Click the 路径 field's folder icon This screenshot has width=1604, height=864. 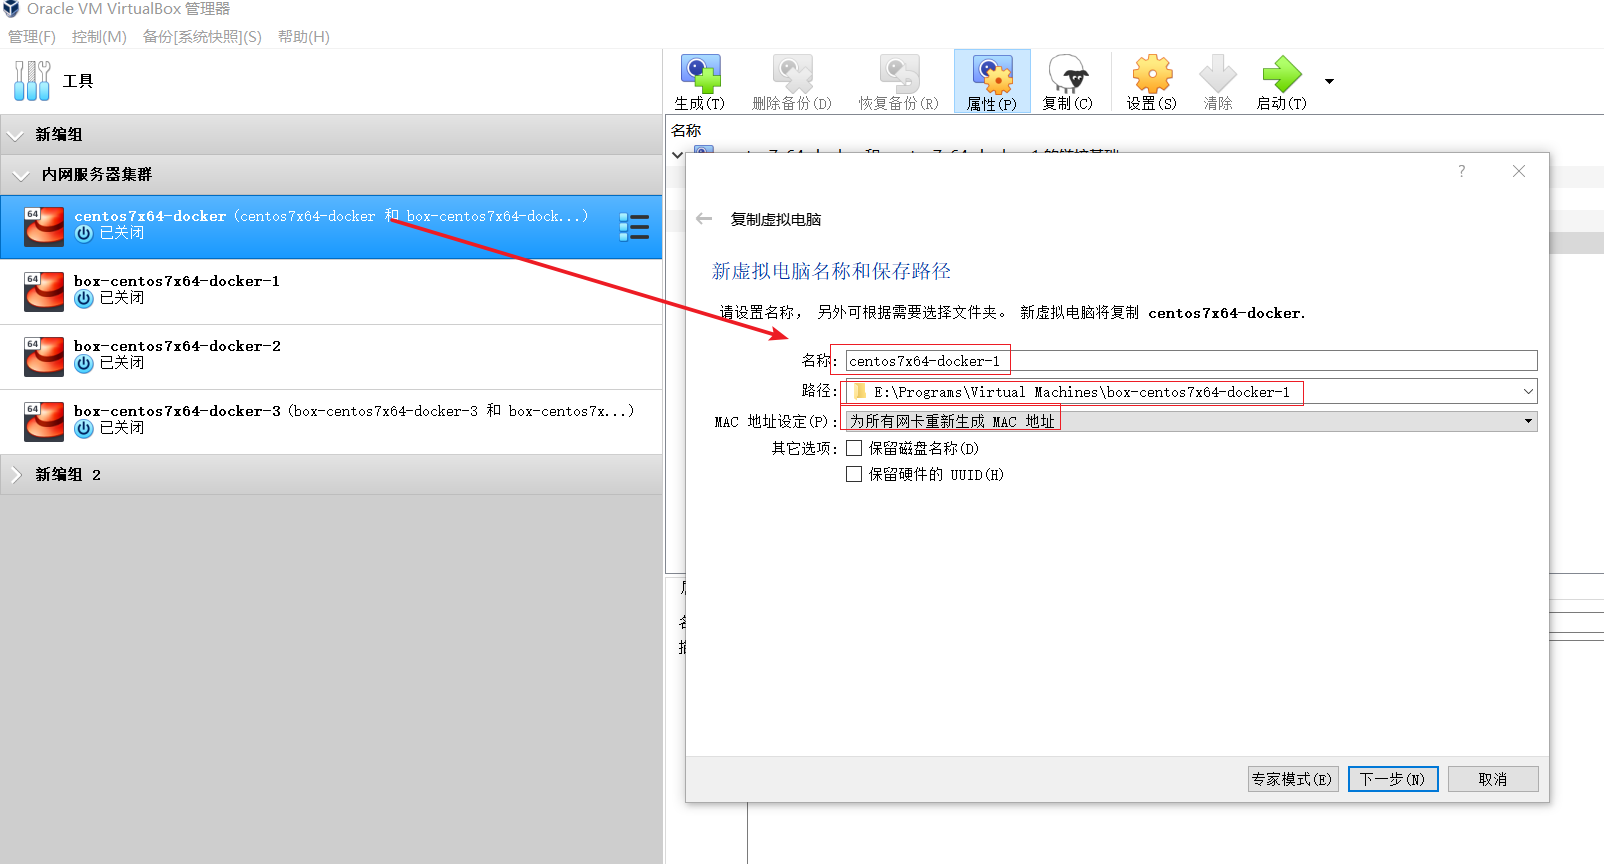pos(859,392)
